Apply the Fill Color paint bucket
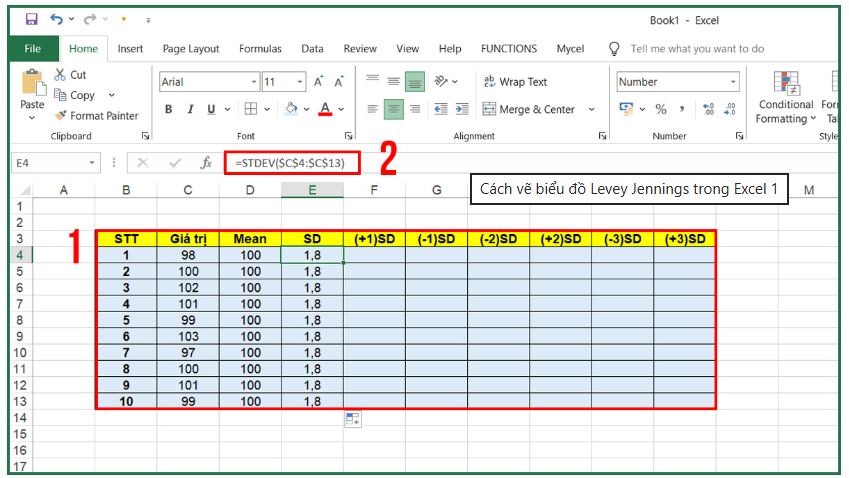 pos(291,109)
